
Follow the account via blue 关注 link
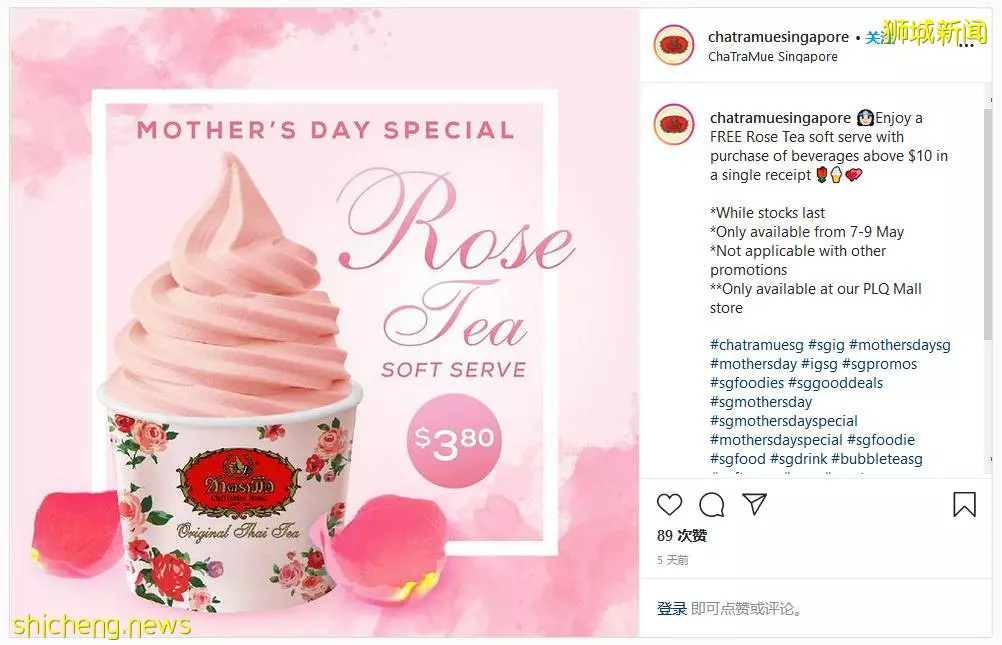(879, 38)
